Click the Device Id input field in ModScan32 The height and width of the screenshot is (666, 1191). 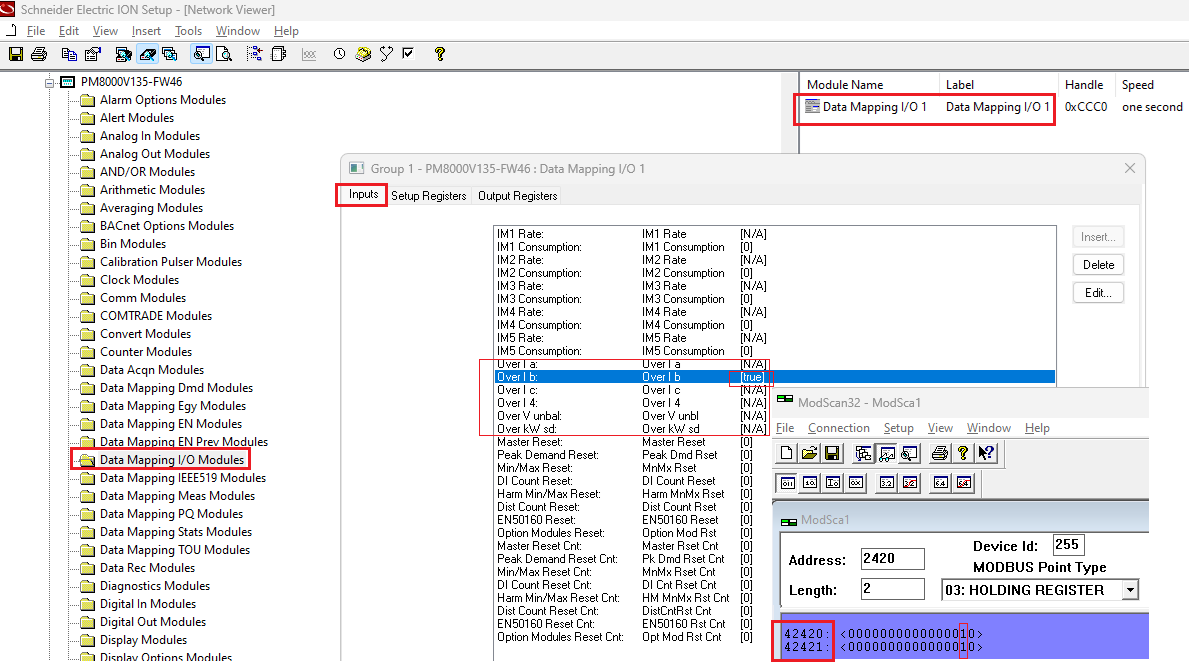click(1069, 544)
